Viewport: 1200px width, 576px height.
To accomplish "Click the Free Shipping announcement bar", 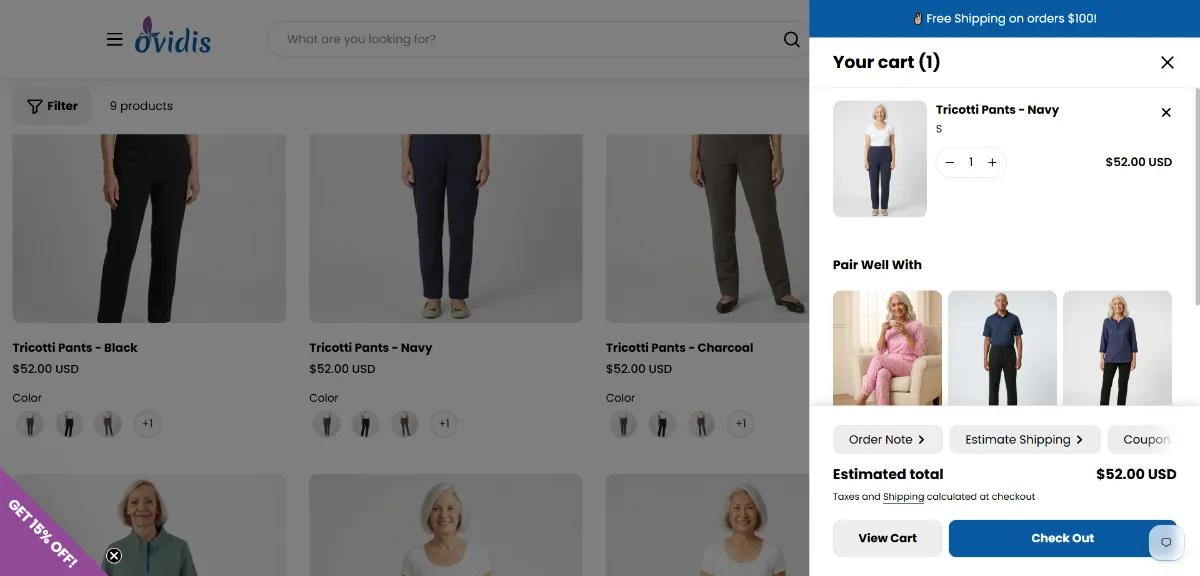I will click(x=1004, y=18).
